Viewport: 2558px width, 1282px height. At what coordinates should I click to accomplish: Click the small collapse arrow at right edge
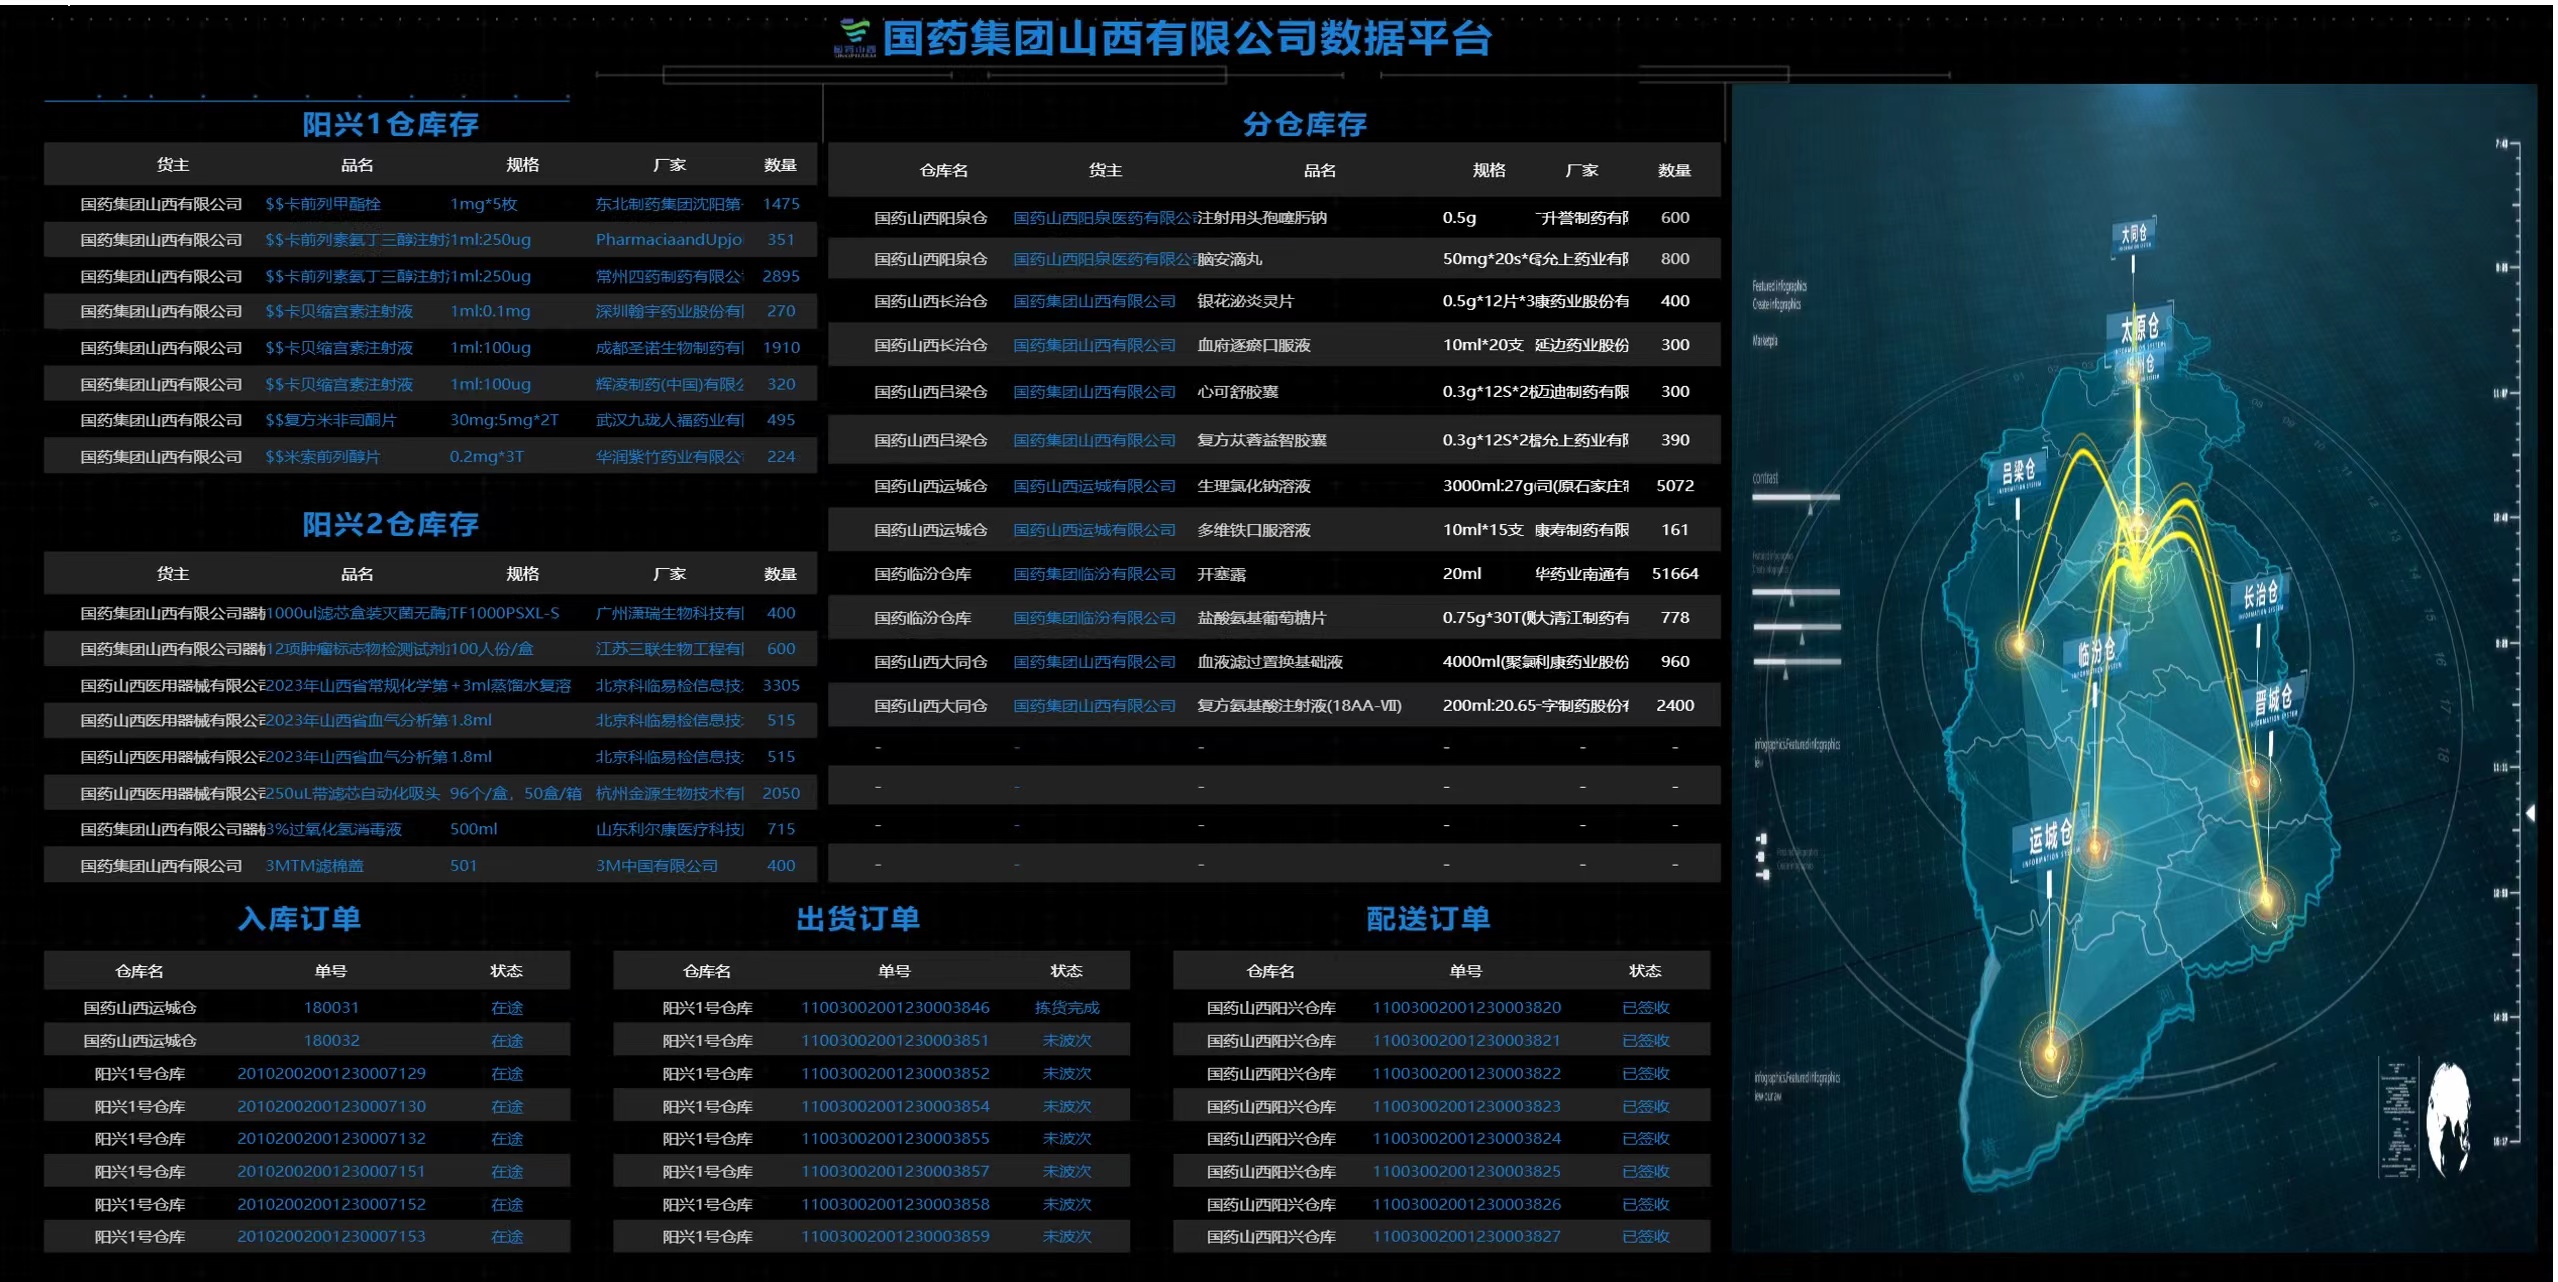(x=2530, y=813)
